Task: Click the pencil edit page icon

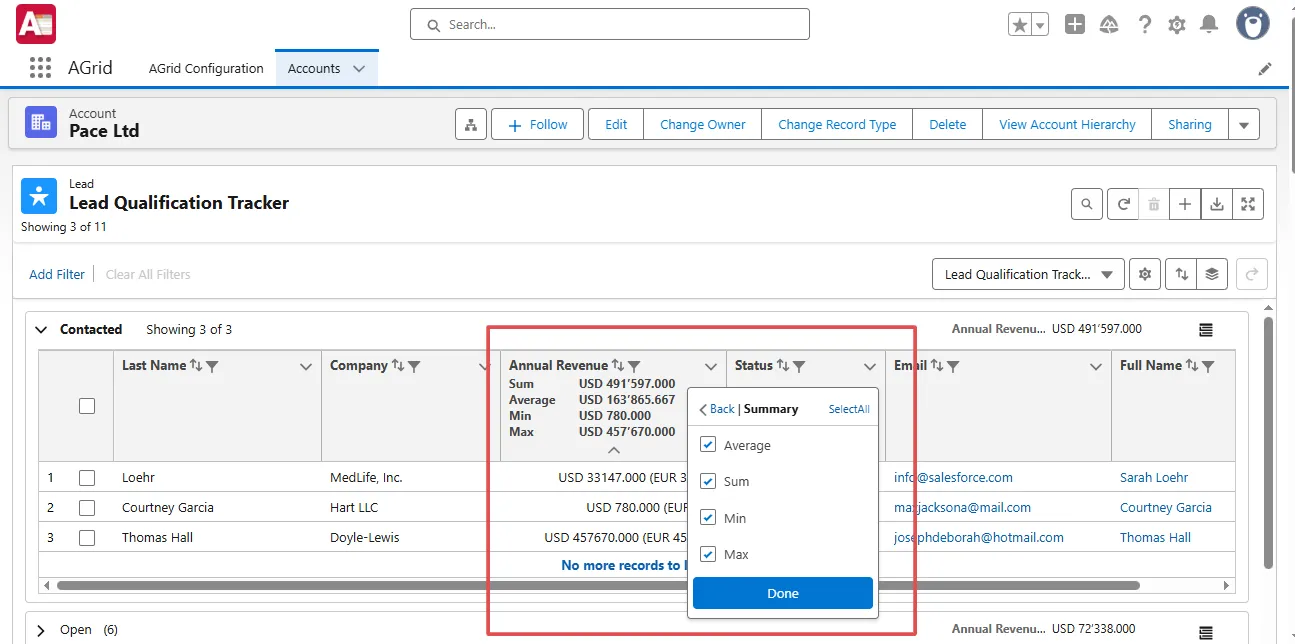Action: point(1265,69)
